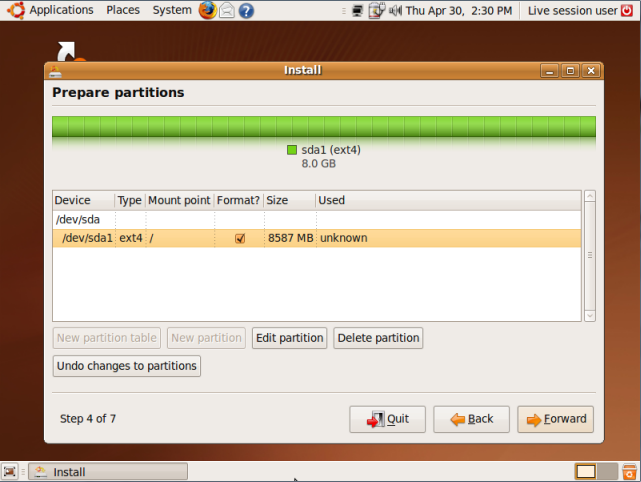Image resolution: width=641 pixels, height=482 pixels.
Task: Open the Live session user menu
Action: point(572,11)
